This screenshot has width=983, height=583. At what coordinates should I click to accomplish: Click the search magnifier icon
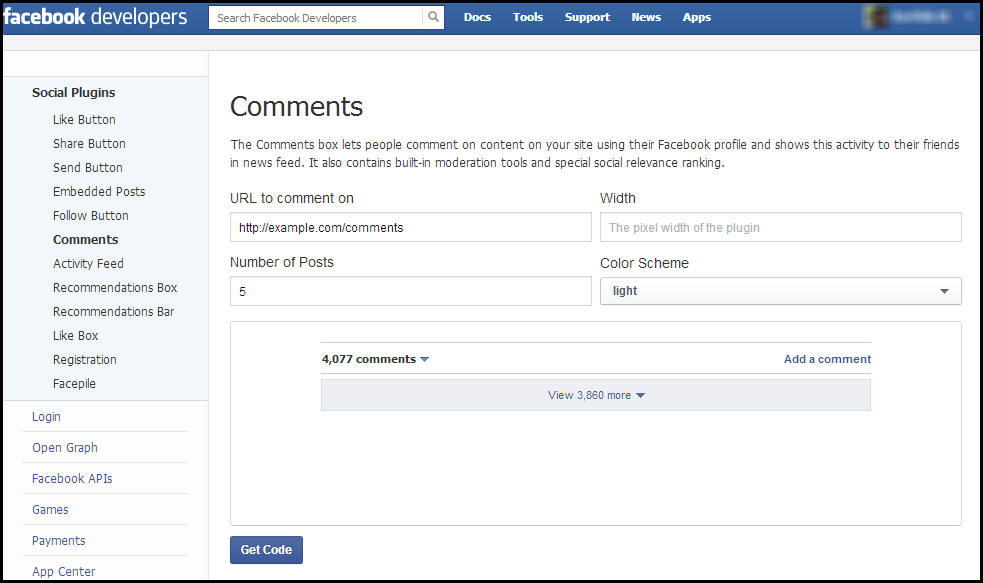coord(433,17)
